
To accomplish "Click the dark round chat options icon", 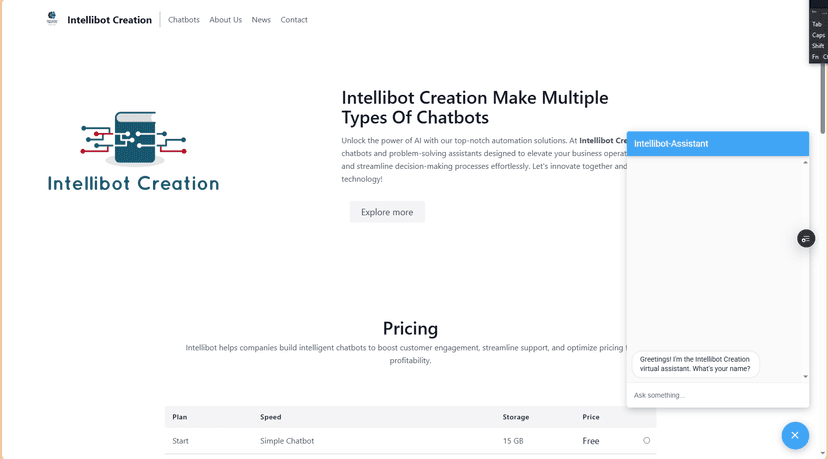I will pos(806,239).
